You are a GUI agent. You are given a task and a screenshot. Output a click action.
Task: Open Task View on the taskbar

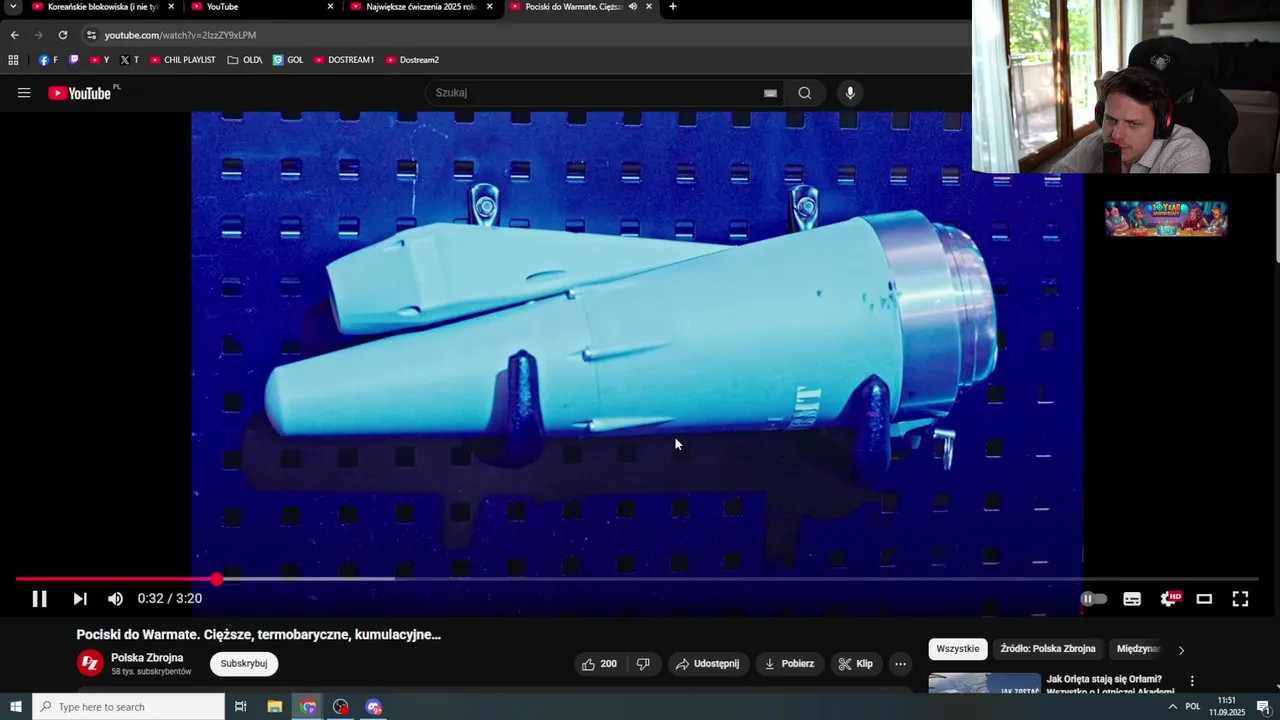241,707
